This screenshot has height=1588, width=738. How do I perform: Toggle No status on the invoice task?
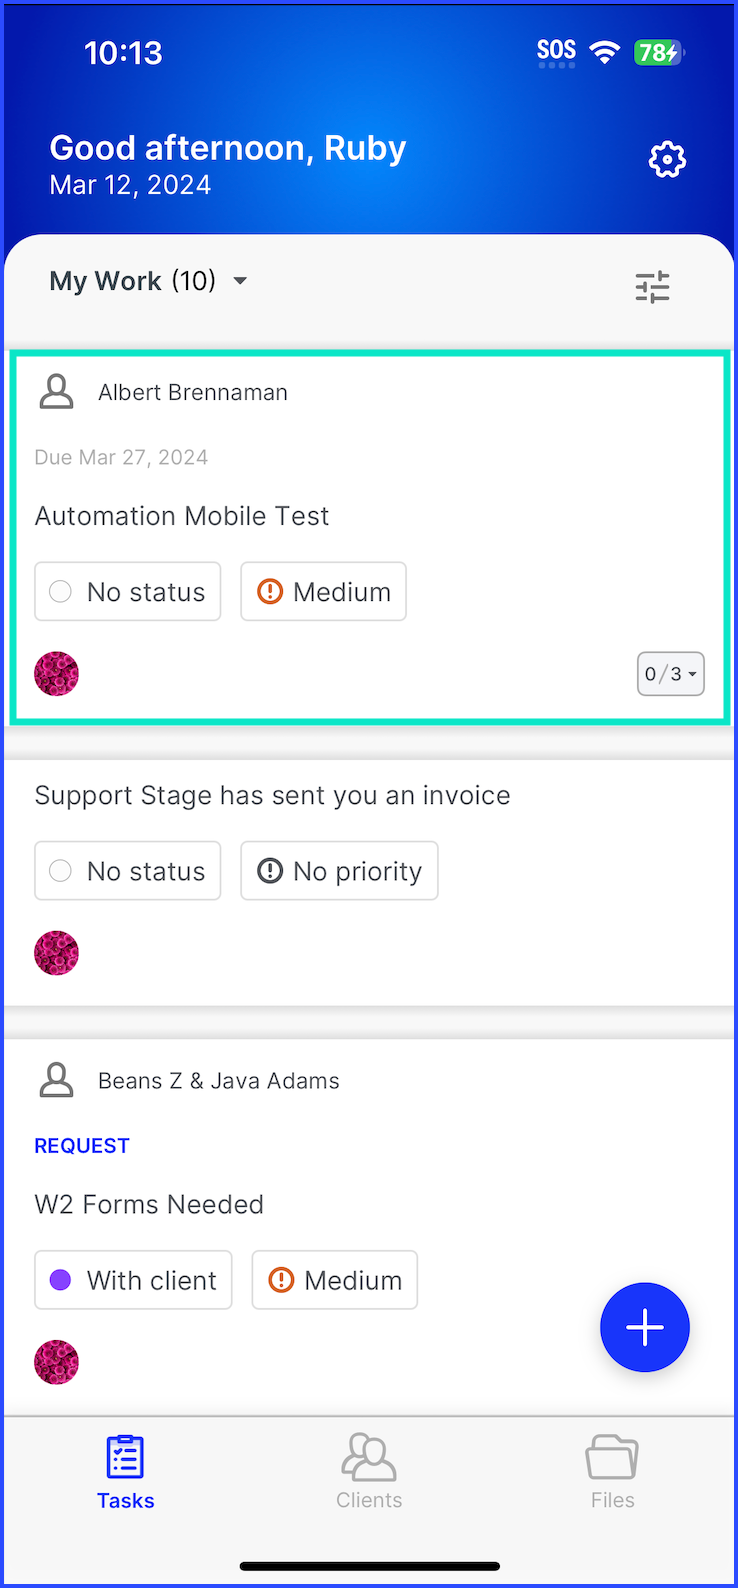pos(128,871)
